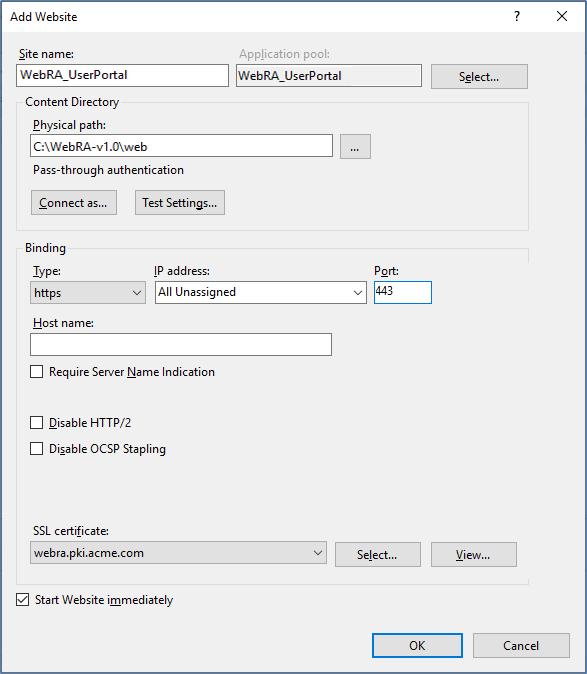The image size is (587, 674).
Task: Click the Connect as button
Action: [x=73, y=202]
